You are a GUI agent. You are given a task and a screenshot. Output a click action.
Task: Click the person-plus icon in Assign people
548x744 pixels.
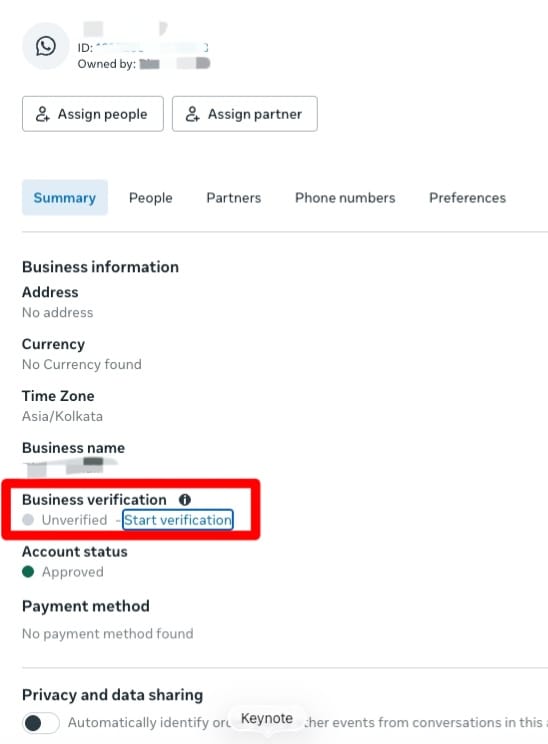pyautogui.click(x=43, y=114)
